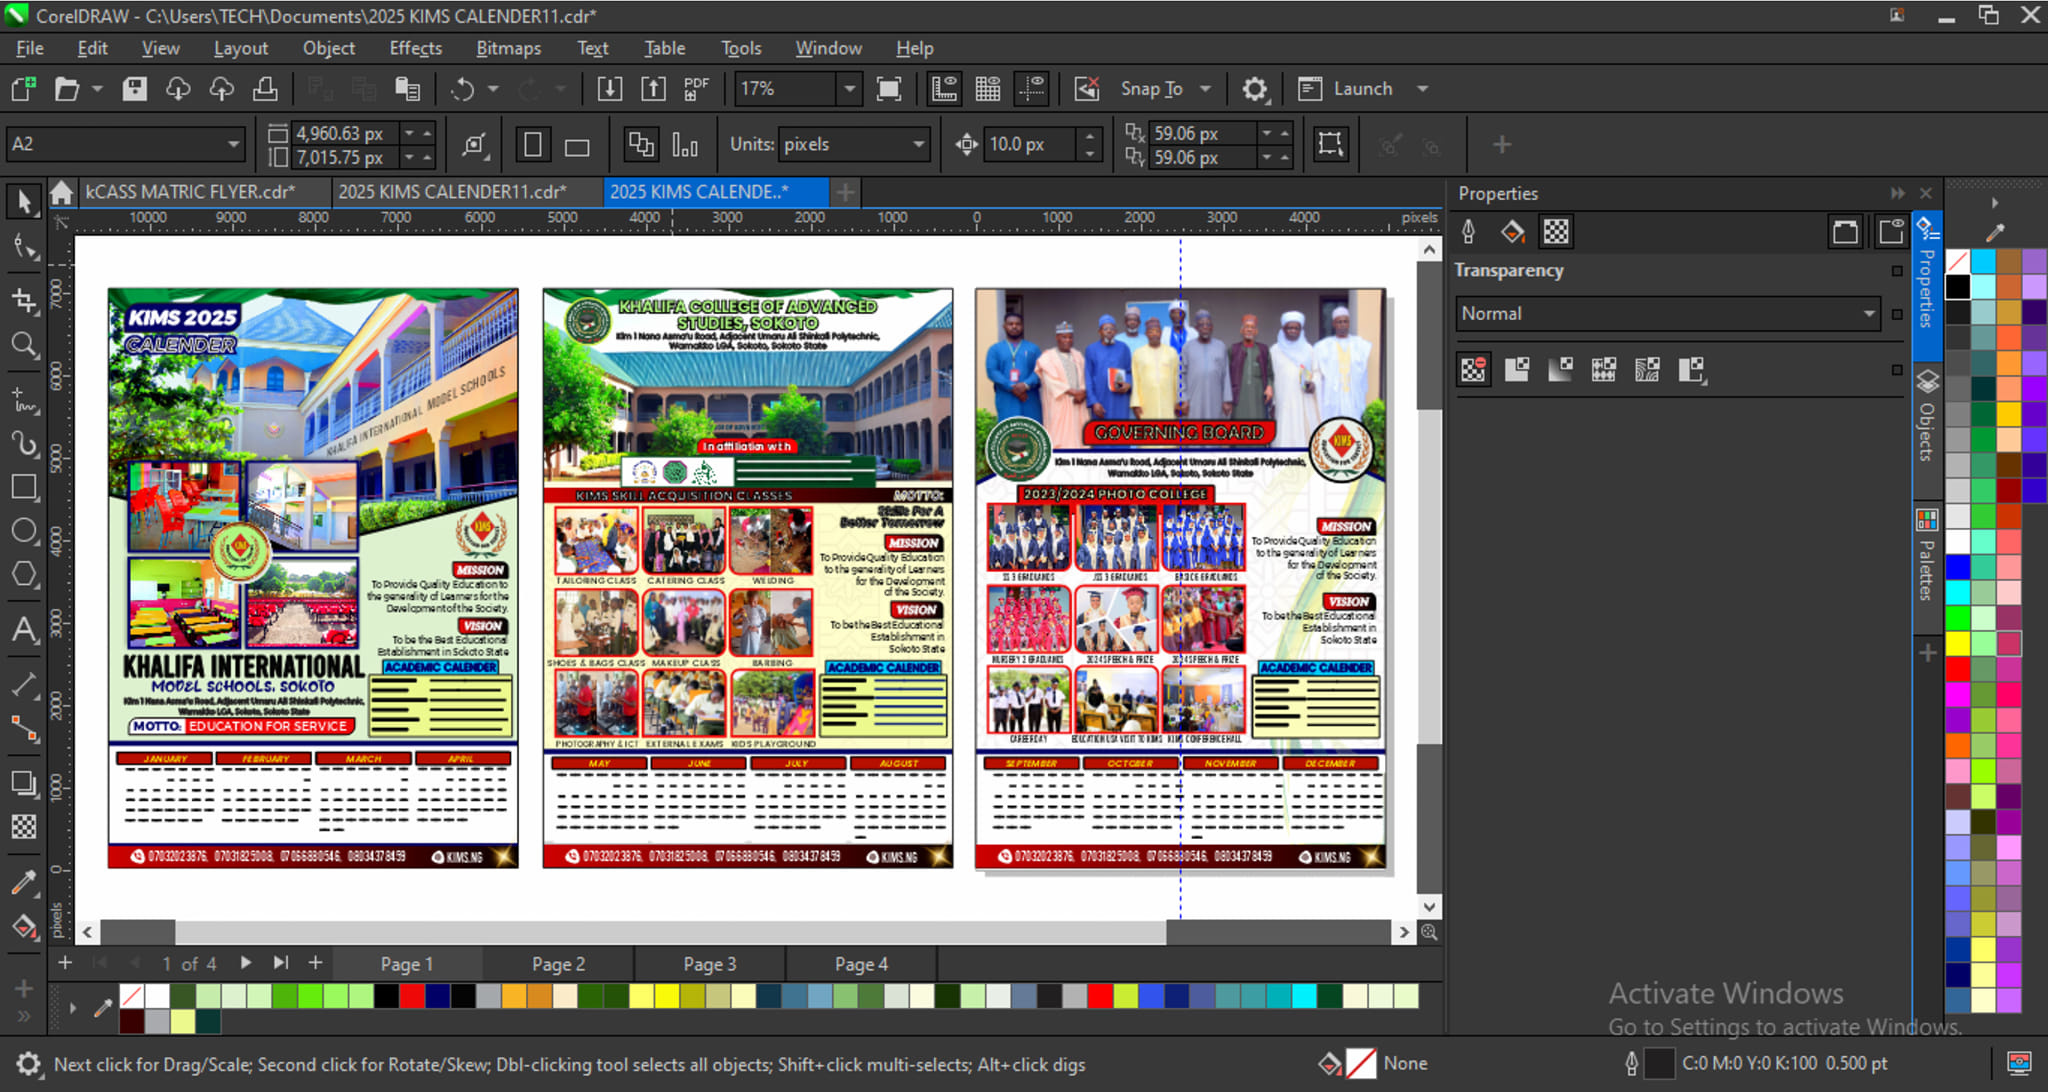Screen dimensions: 2048x1092
Task: Toggle Show Grid button
Action: pyautogui.click(x=988, y=89)
